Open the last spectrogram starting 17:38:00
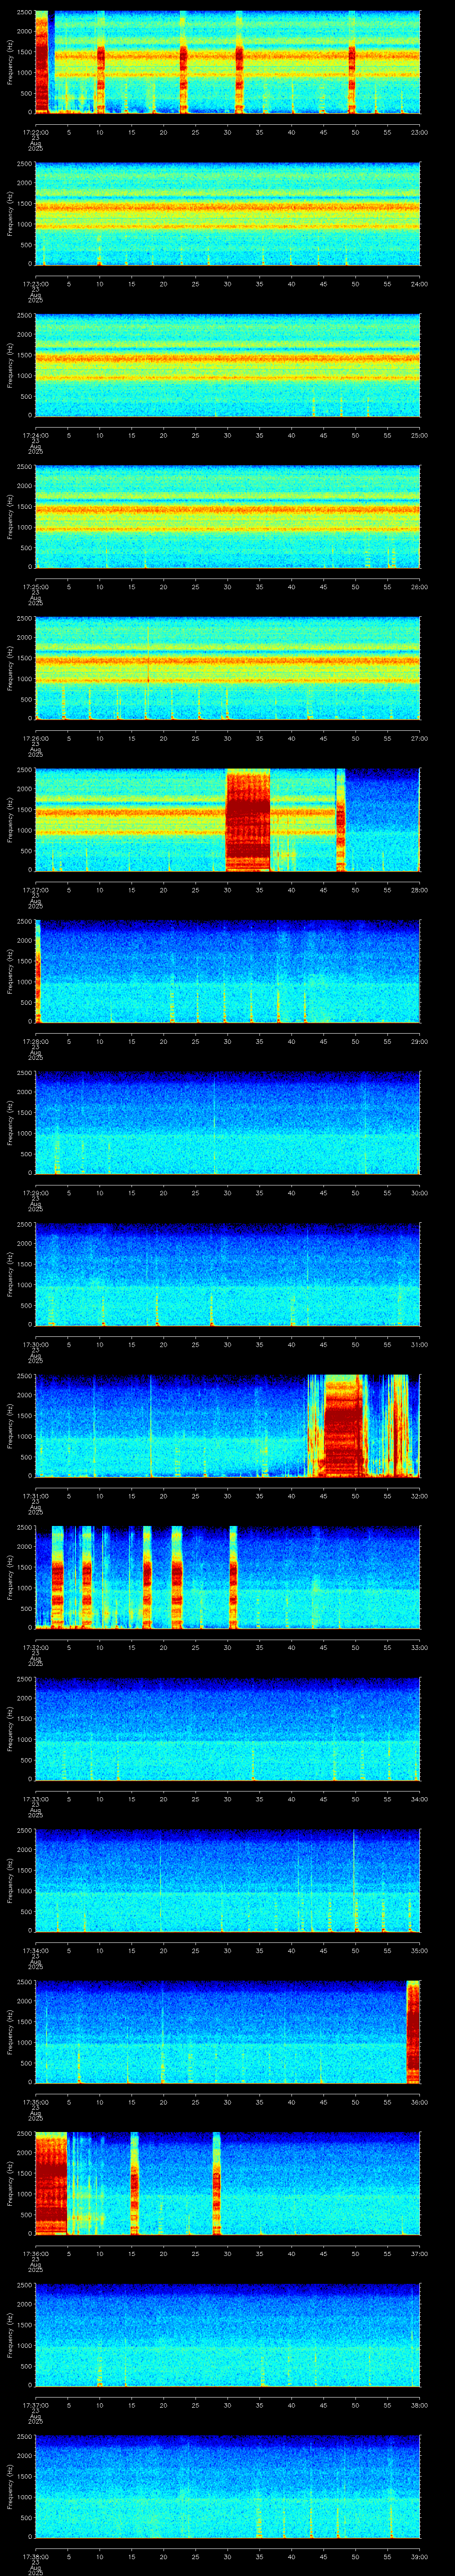Viewport: 455px width, 2576px height. coord(227,2486)
